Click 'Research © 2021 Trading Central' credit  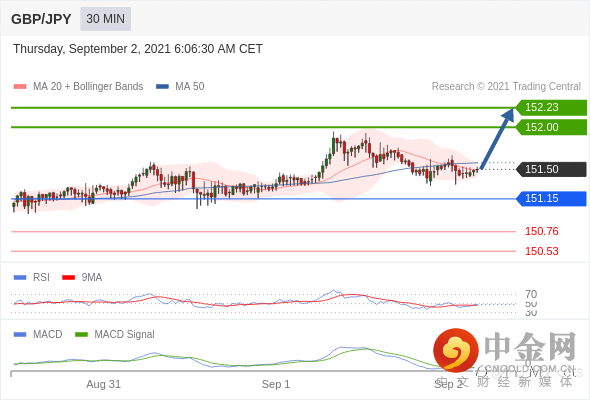506,87
